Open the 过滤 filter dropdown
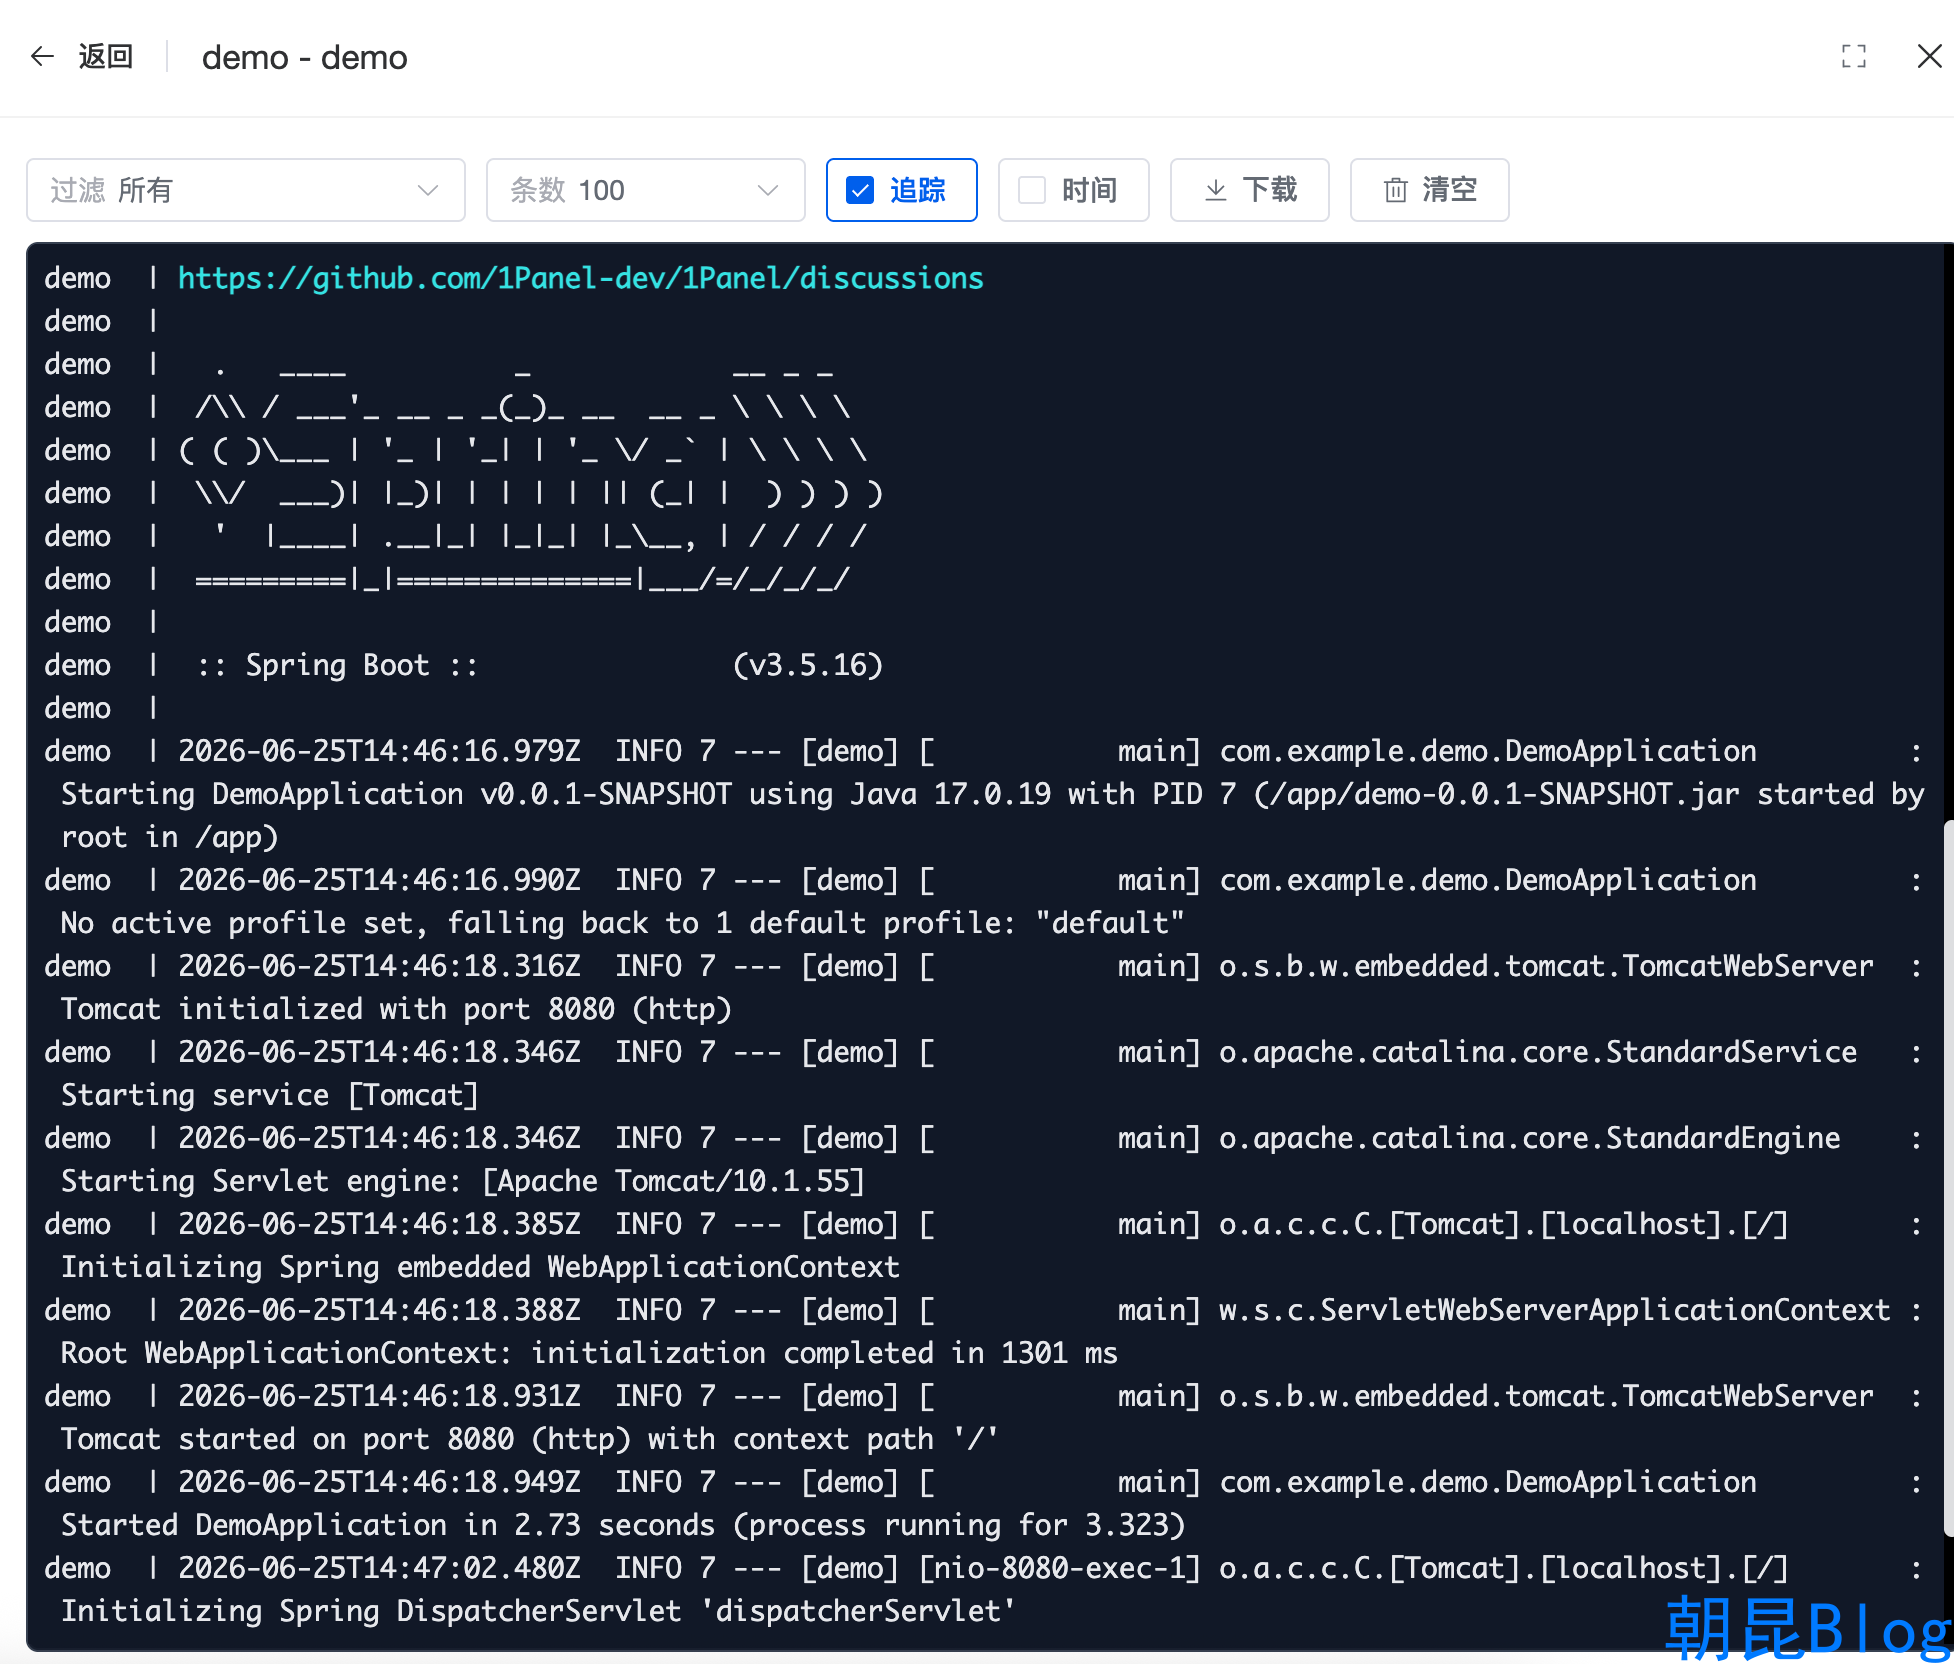This screenshot has width=1954, height=1664. (x=246, y=190)
